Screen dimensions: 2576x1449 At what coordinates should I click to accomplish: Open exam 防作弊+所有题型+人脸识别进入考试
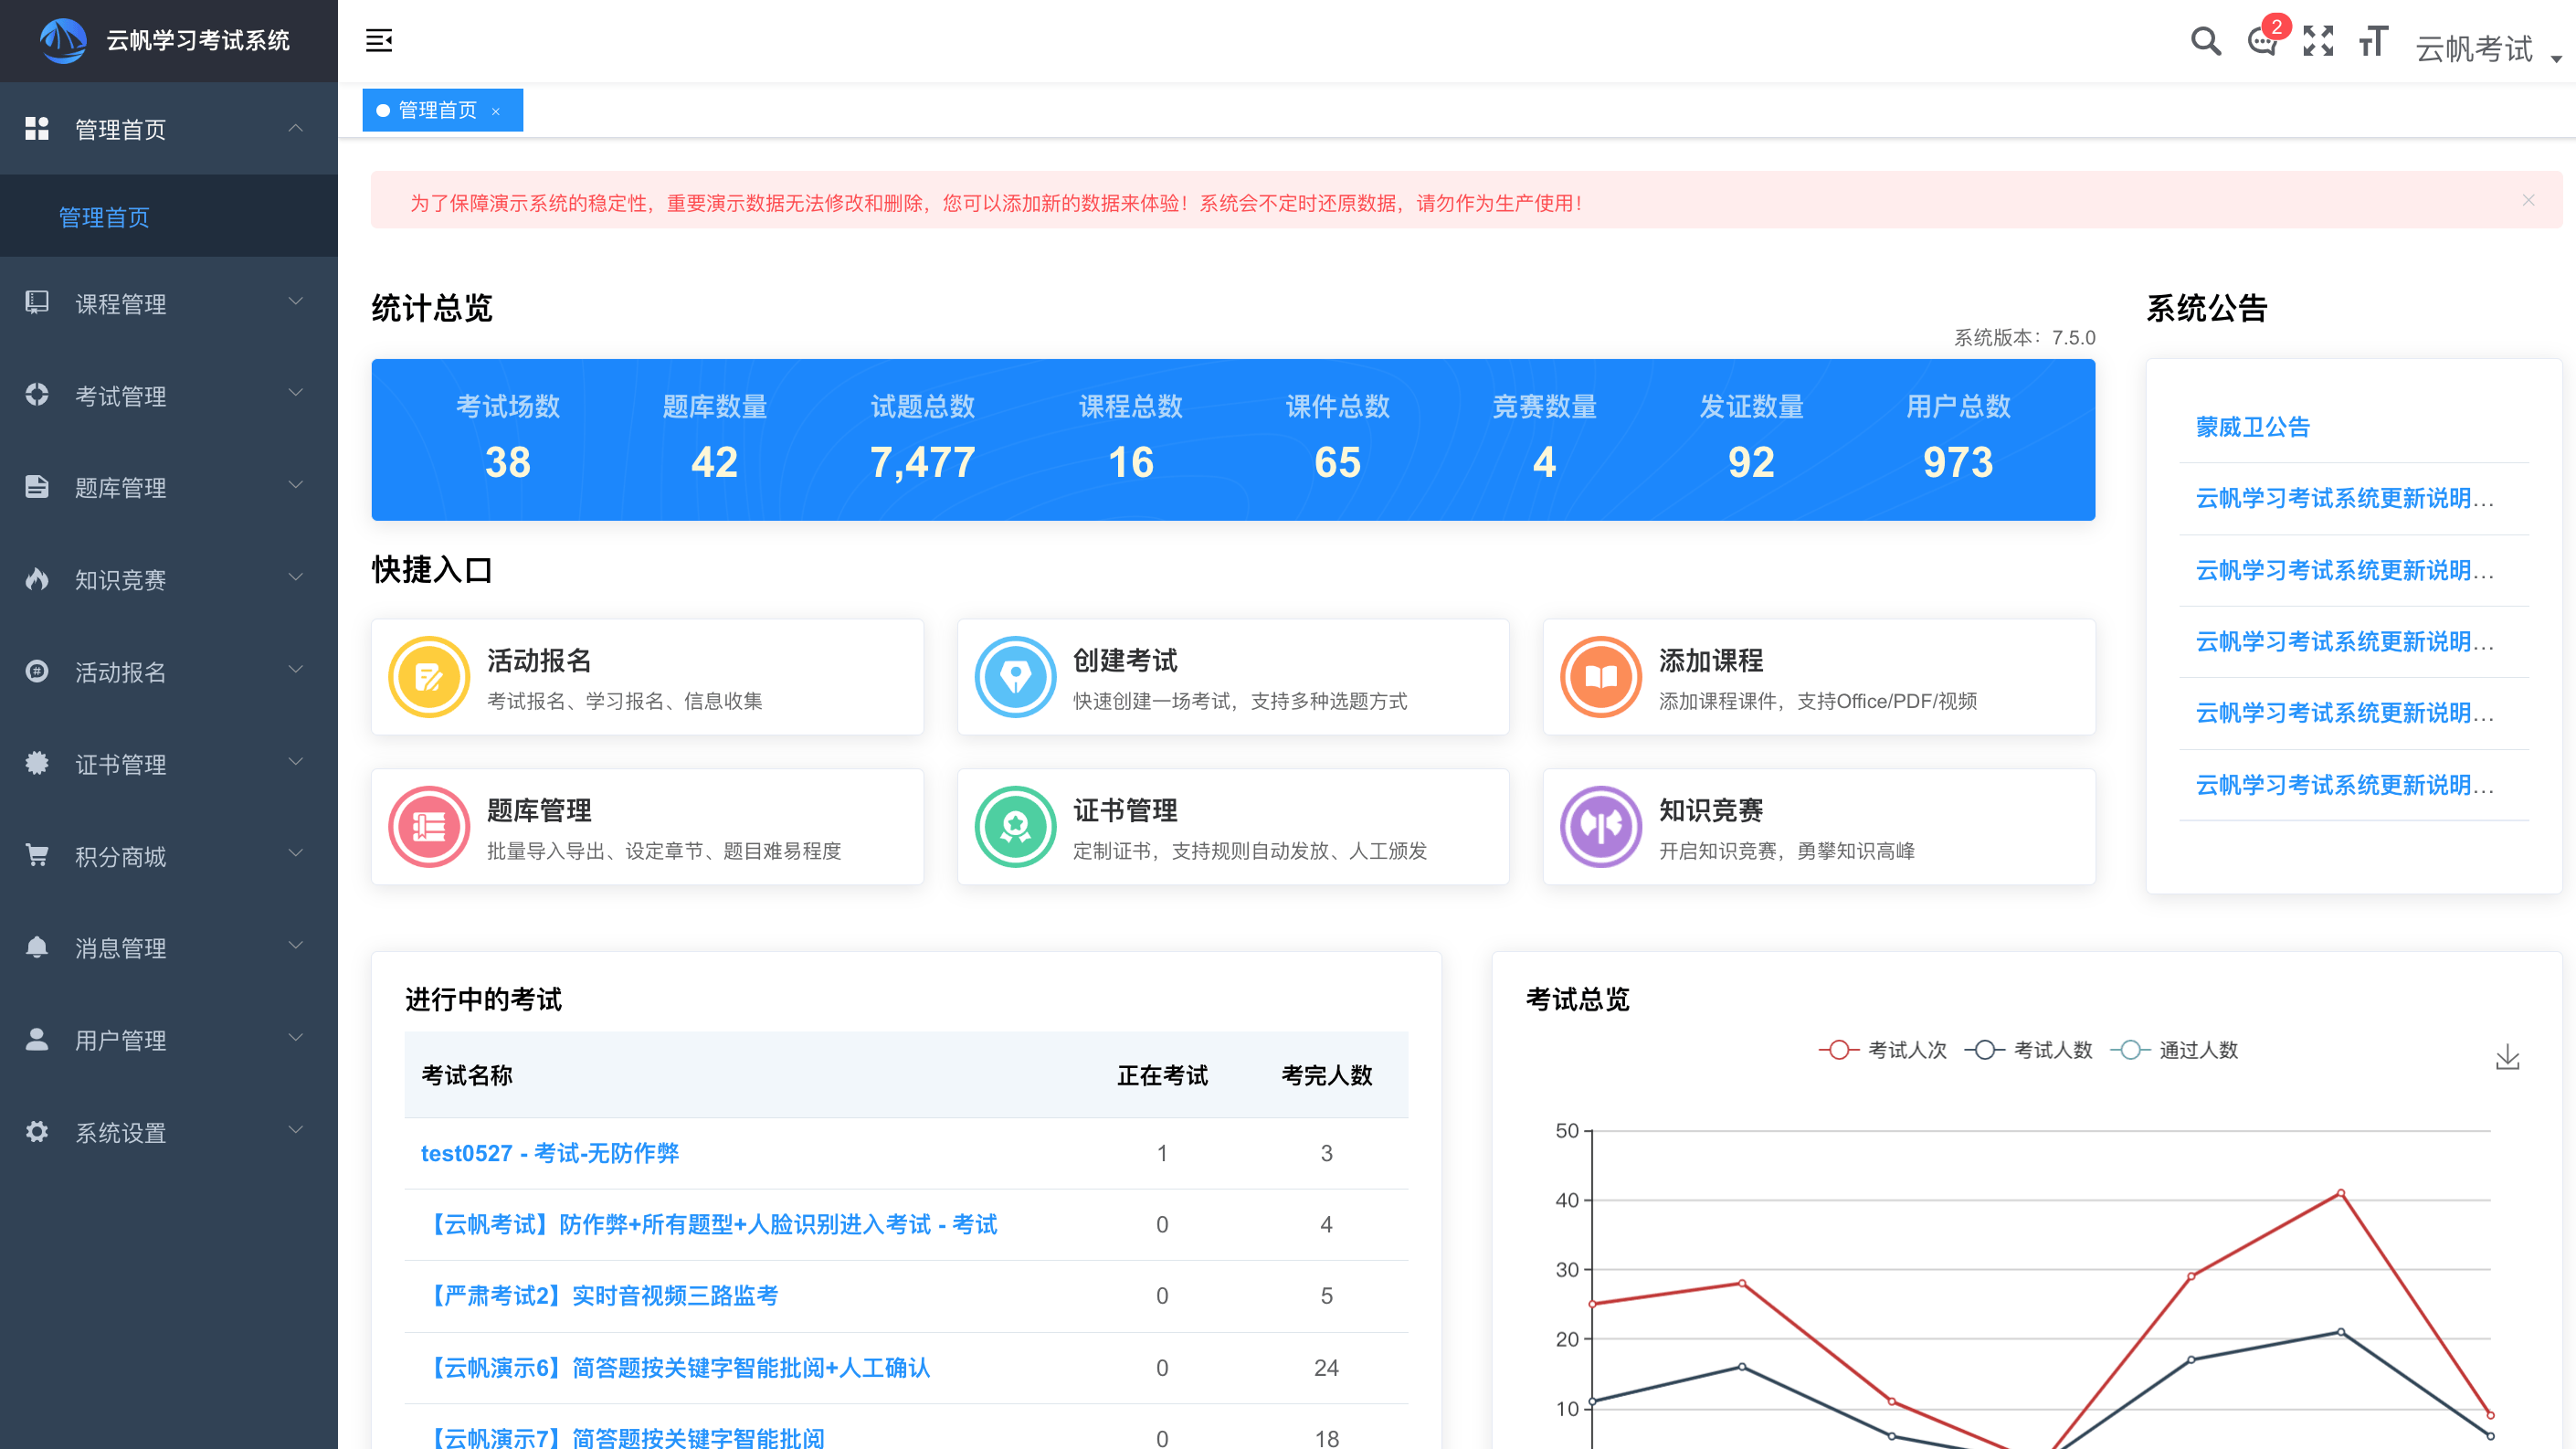tap(710, 1224)
